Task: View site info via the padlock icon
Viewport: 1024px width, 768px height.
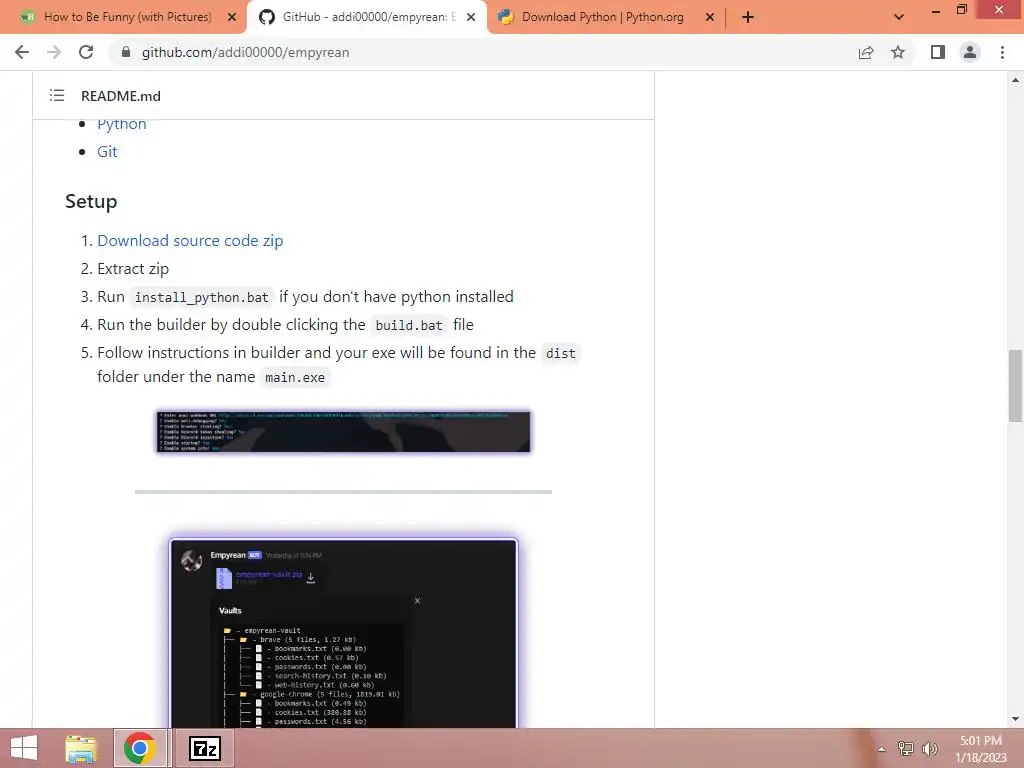Action: (126, 52)
